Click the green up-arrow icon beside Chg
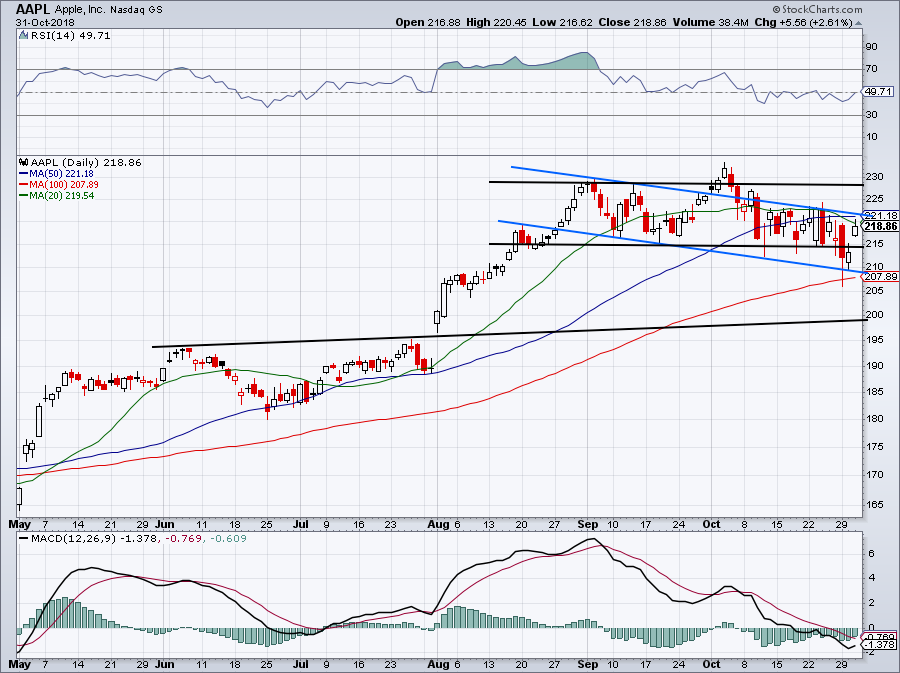The width and height of the screenshot is (900, 673). pos(859,23)
